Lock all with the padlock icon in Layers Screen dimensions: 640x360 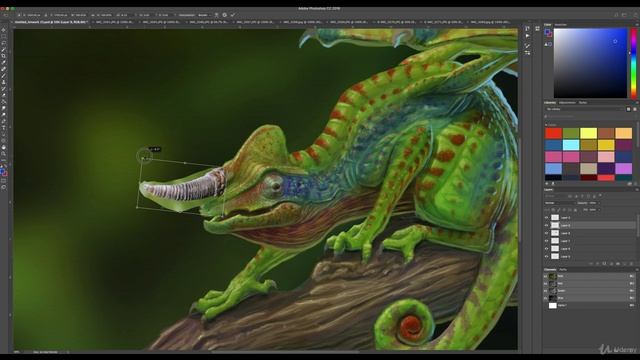(x=576, y=210)
